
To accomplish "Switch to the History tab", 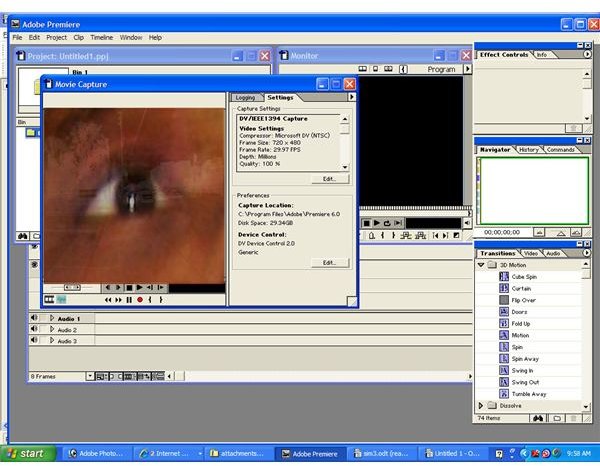I will click(528, 150).
